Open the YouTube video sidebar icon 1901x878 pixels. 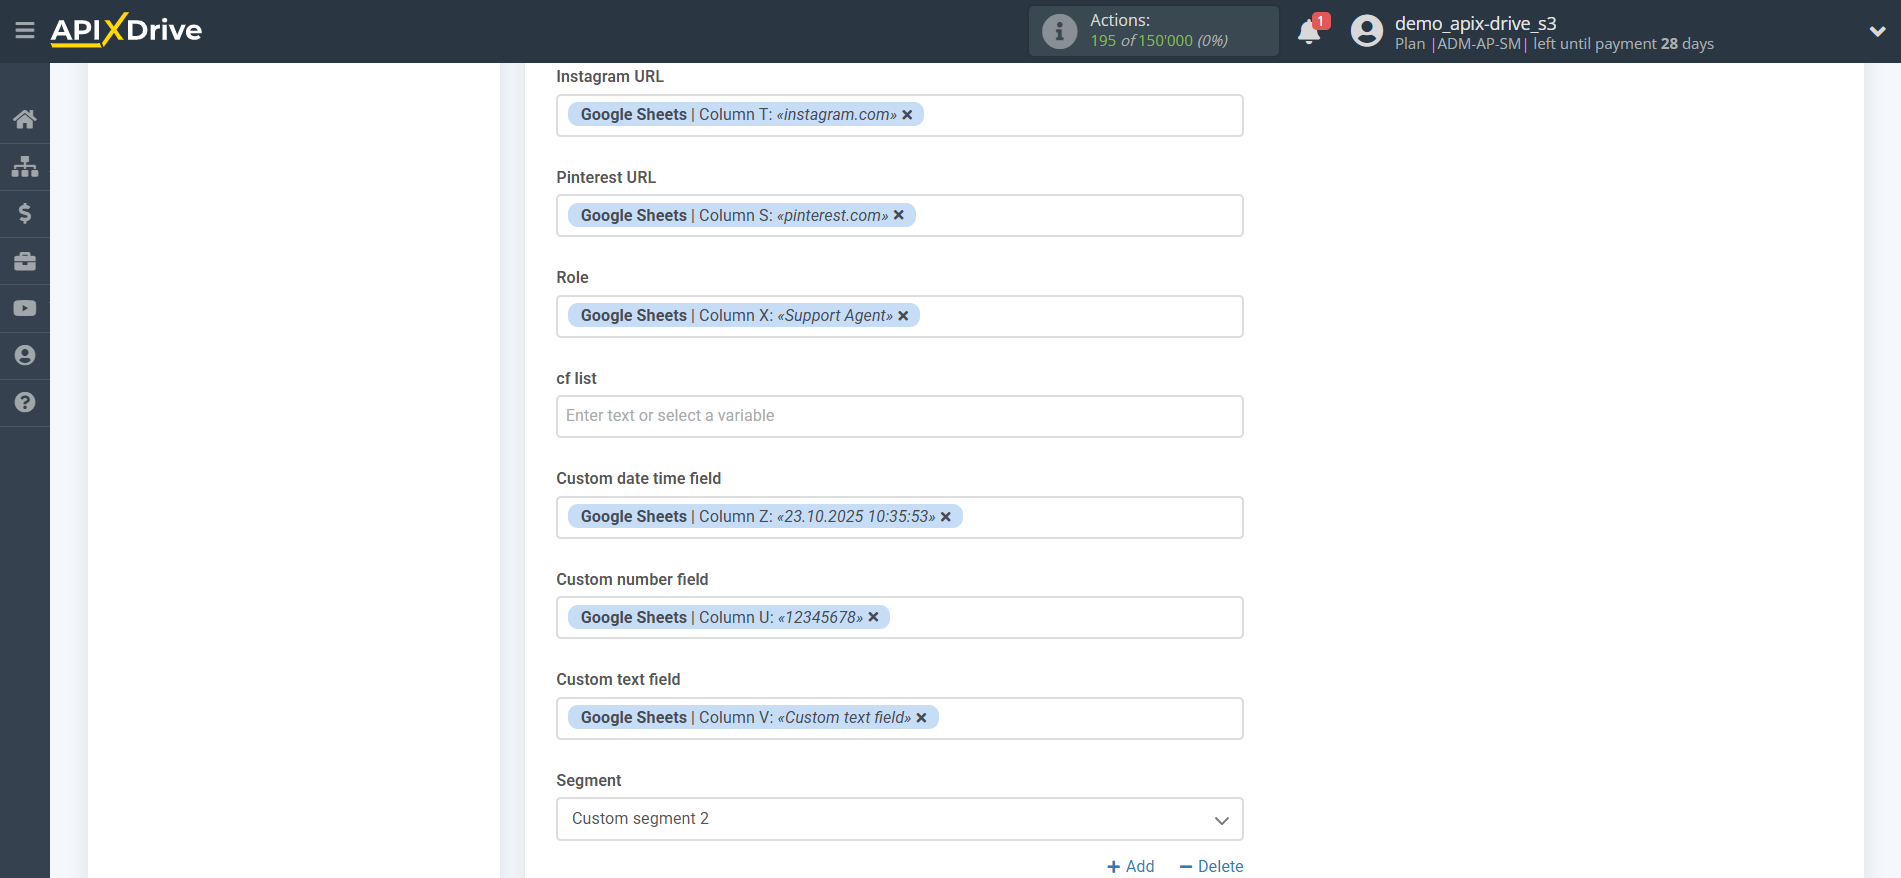pos(25,308)
